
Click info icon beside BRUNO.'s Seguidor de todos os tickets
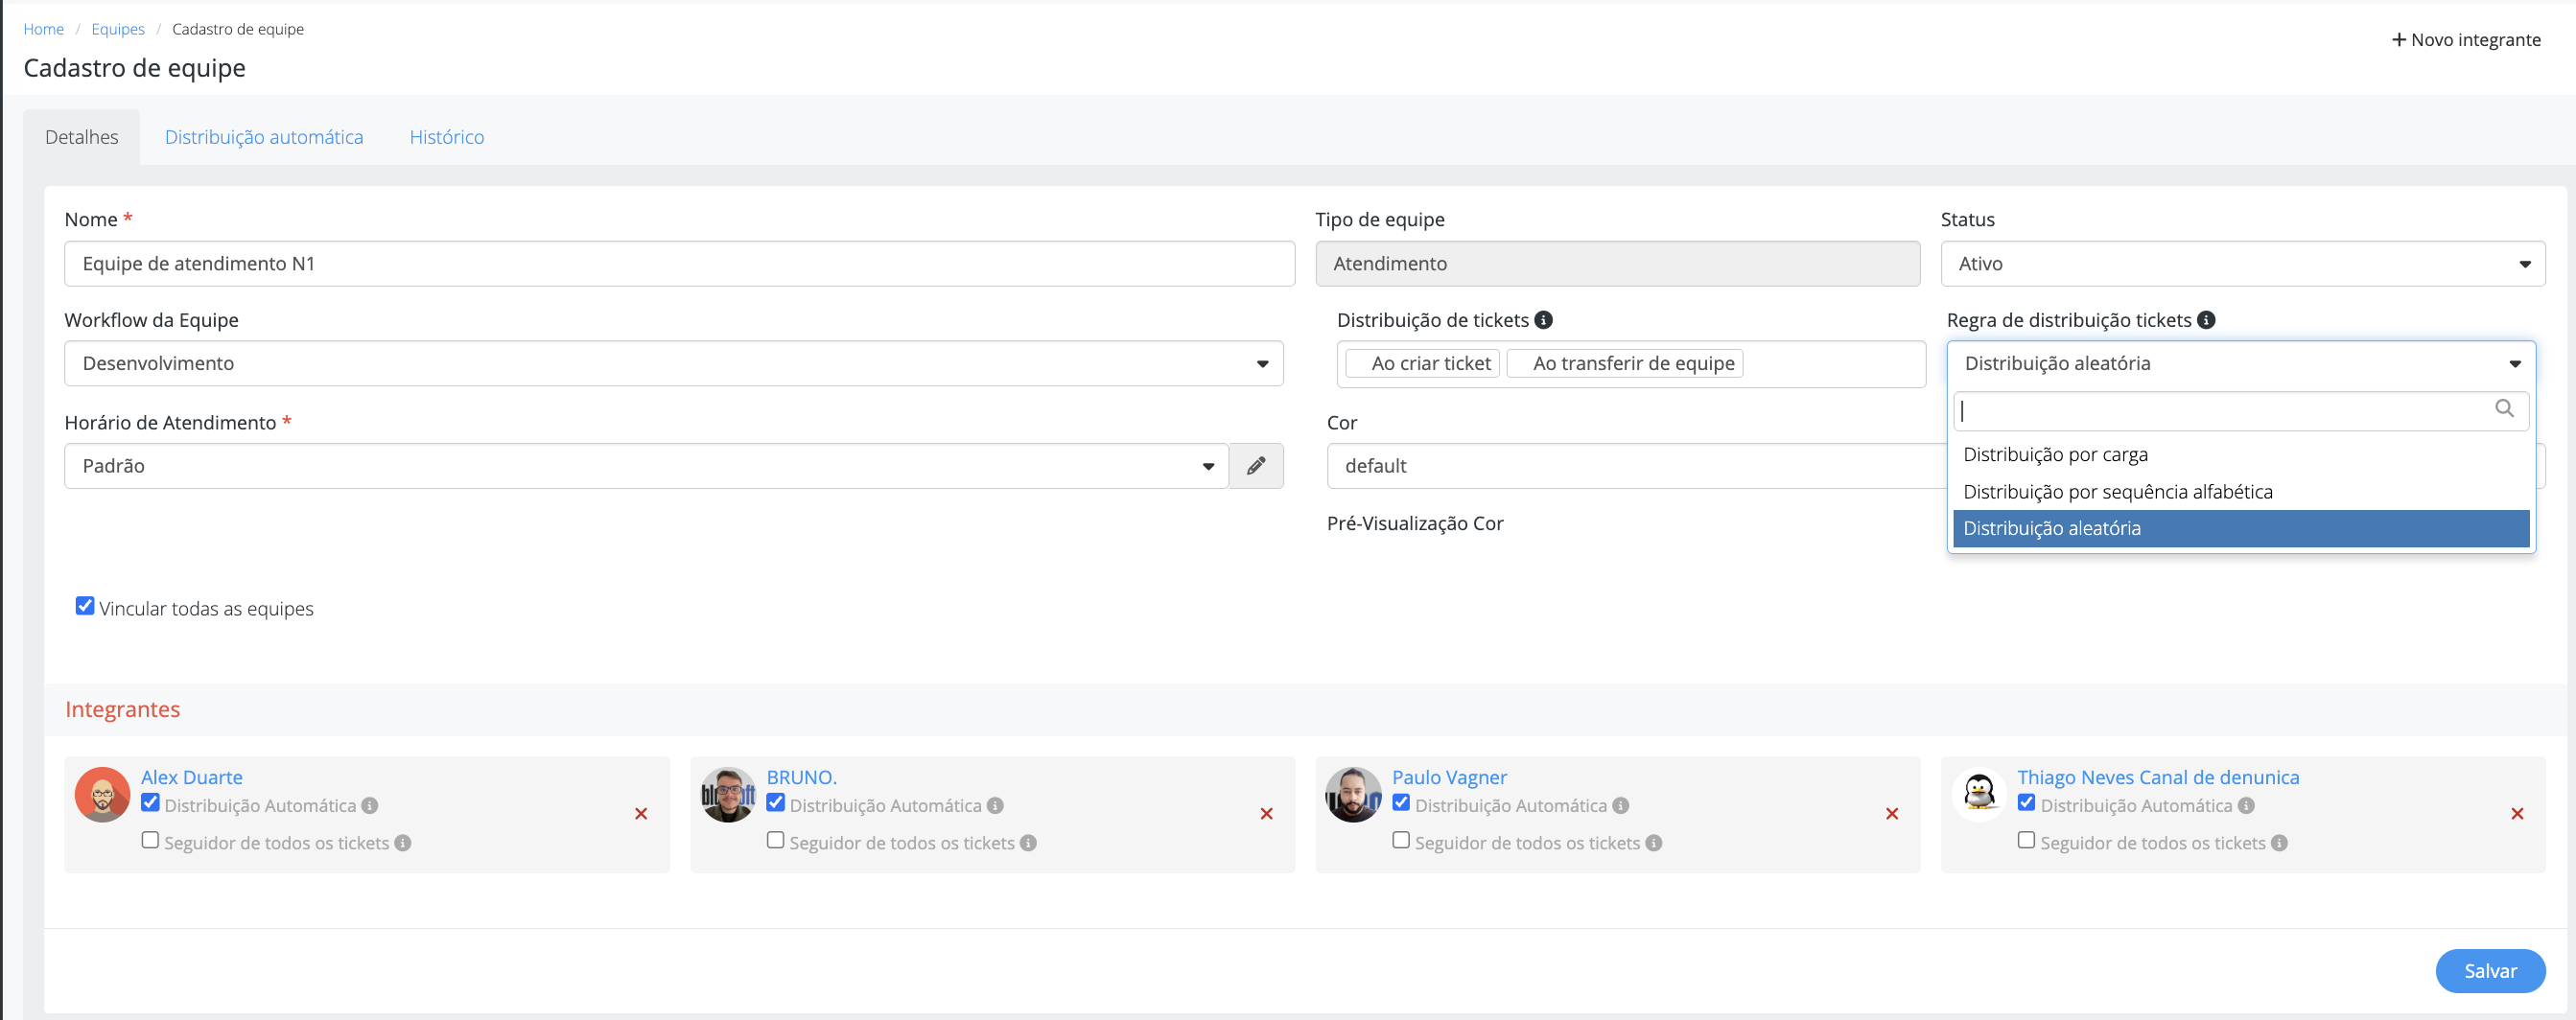[1028, 843]
